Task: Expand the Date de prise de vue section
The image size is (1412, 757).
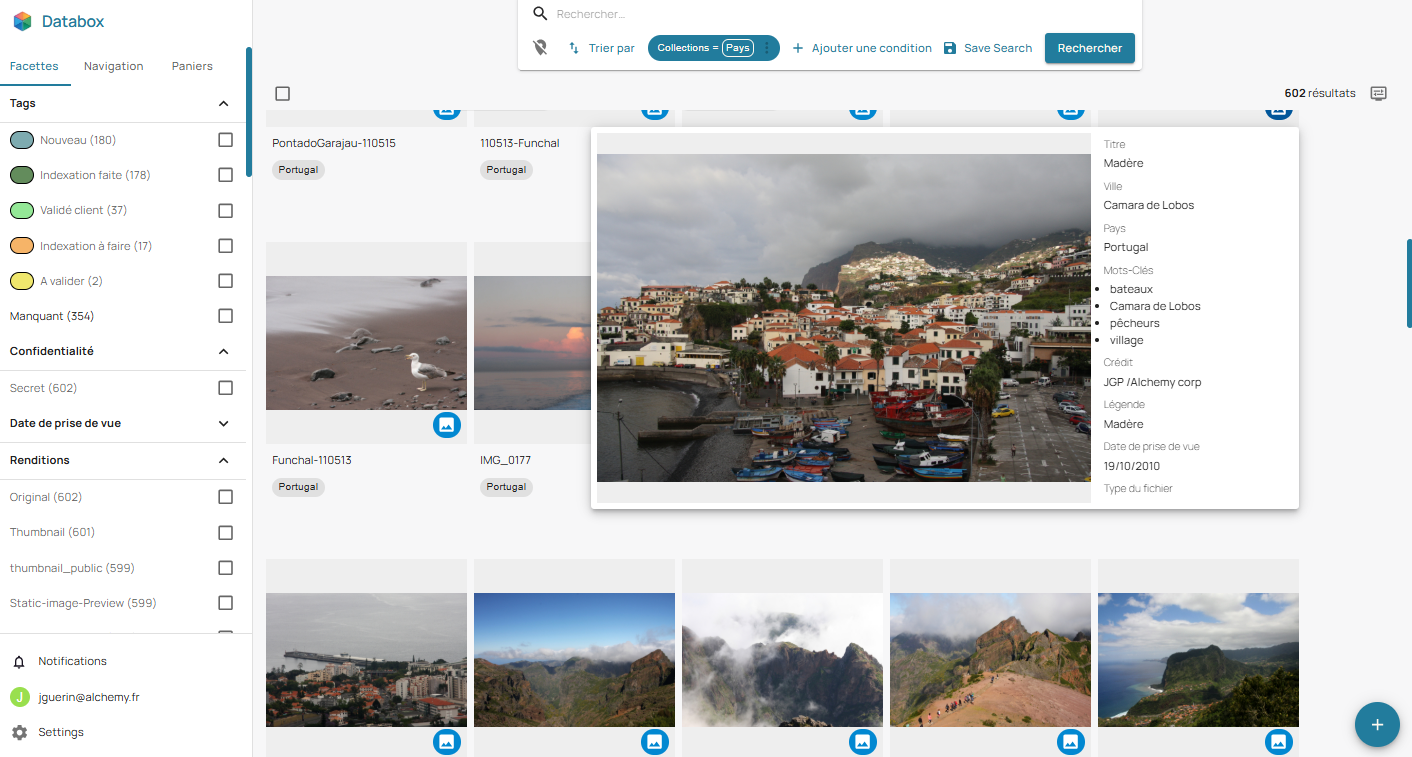Action: point(223,422)
